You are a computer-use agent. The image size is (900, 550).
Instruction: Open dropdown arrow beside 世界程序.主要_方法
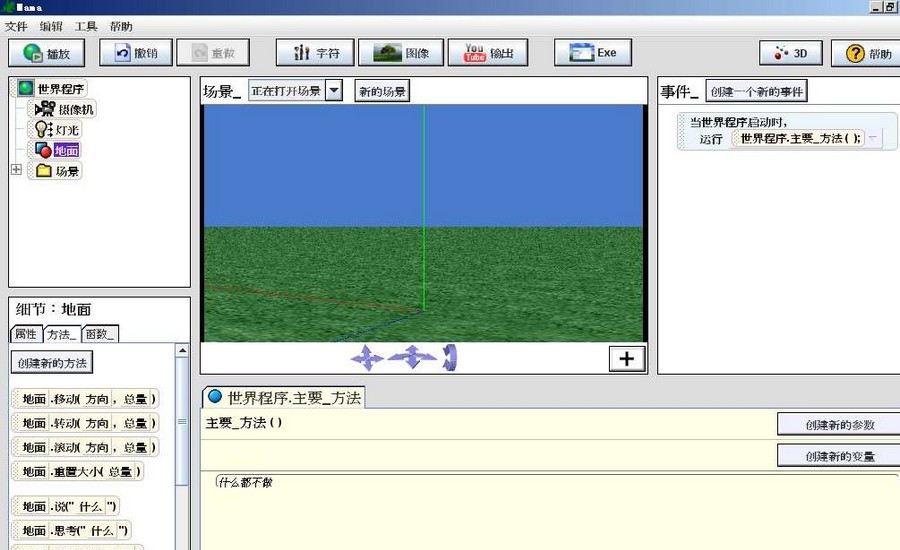[872, 138]
